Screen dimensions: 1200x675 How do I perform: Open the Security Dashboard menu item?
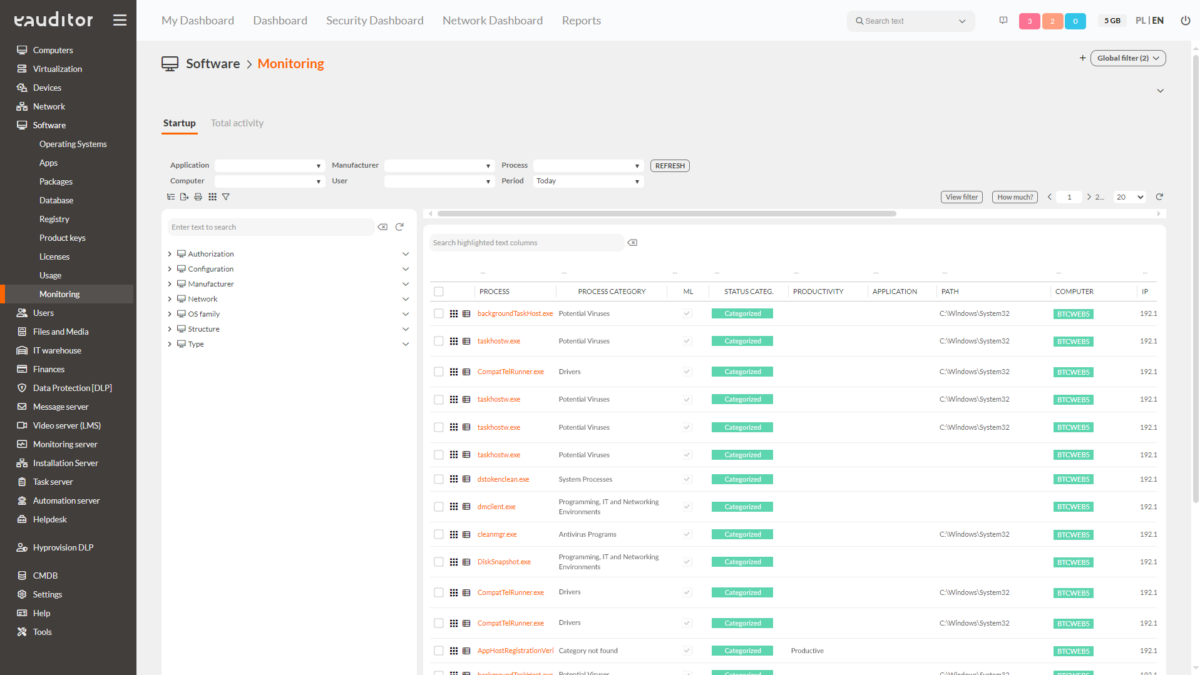(374, 19)
